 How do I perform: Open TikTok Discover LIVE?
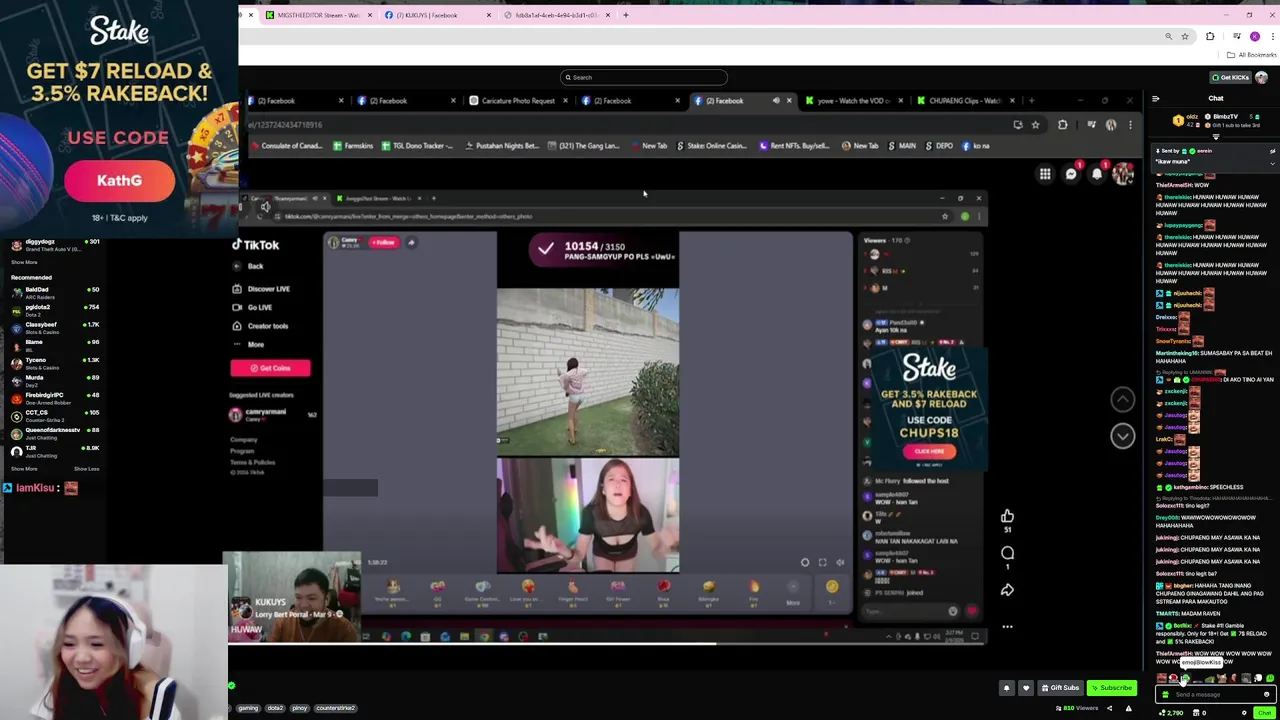pos(262,289)
